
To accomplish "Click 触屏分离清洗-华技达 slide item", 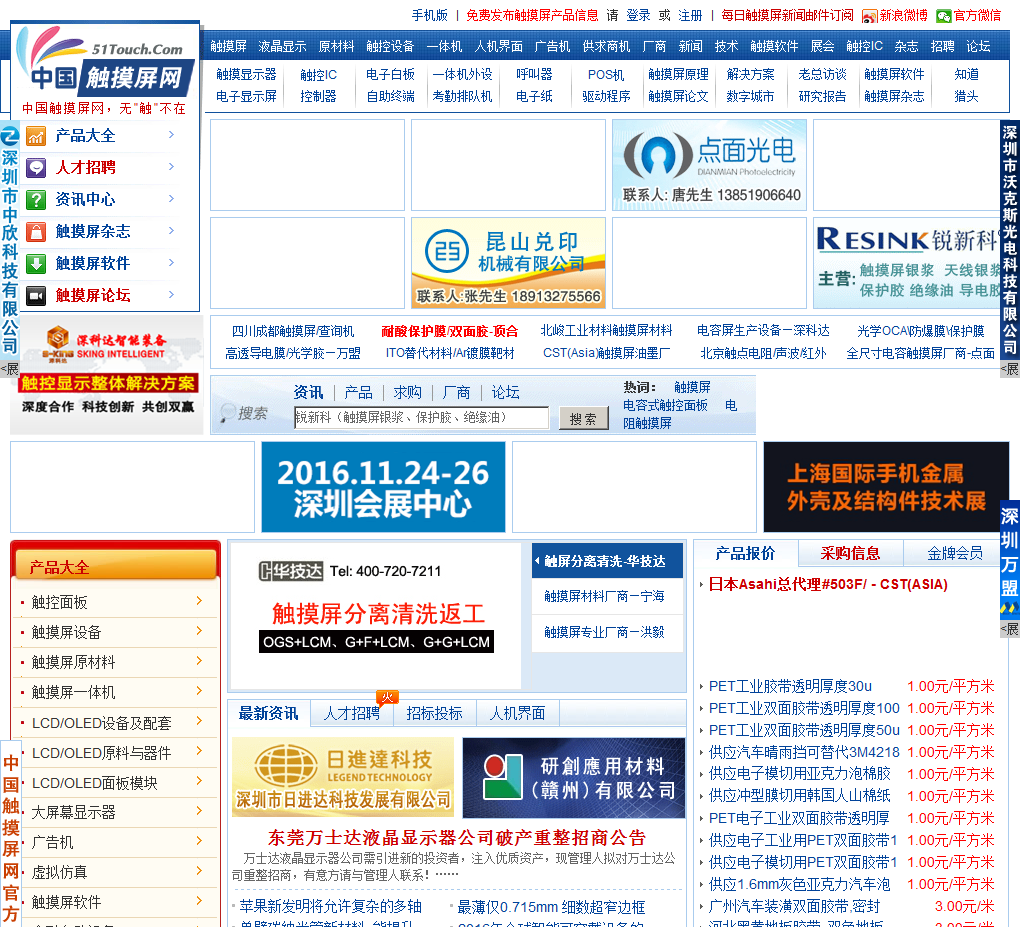I will point(607,561).
